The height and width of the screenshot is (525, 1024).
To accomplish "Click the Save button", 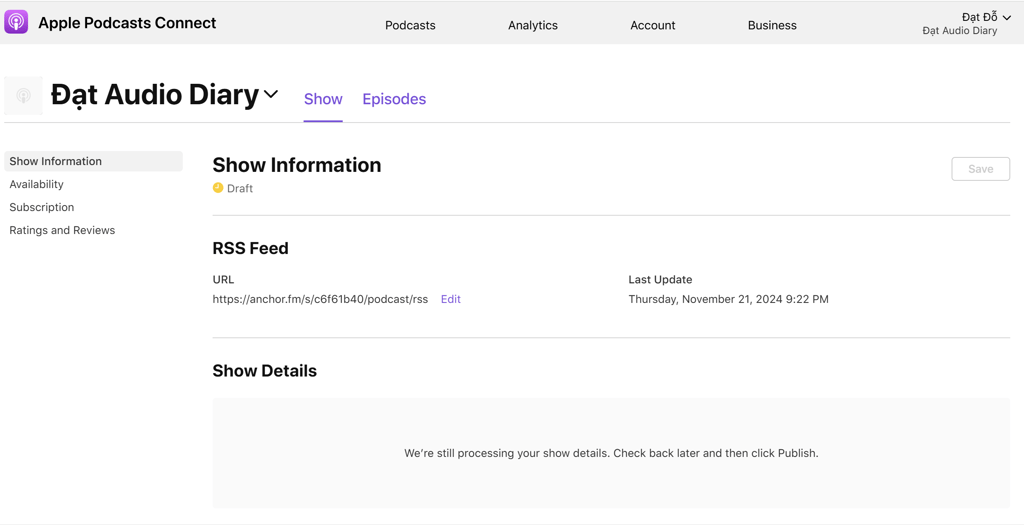I will click(x=980, y=169).
